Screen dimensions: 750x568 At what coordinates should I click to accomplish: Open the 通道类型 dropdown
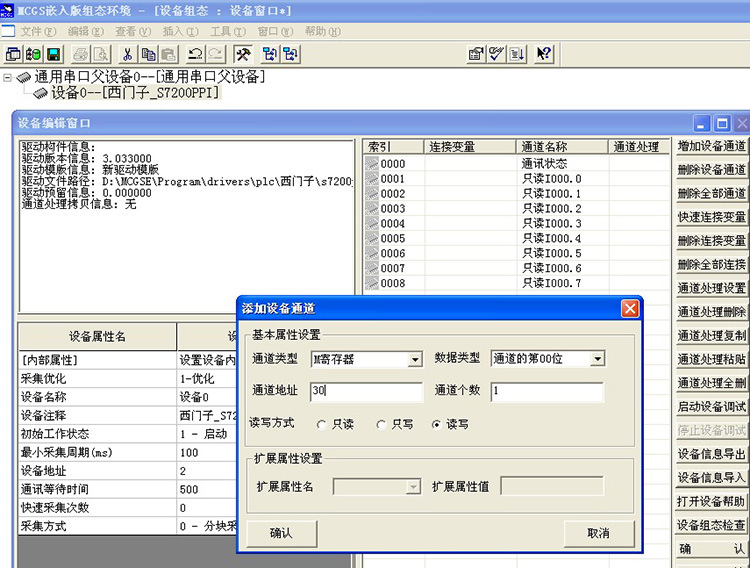coord(415,359)
